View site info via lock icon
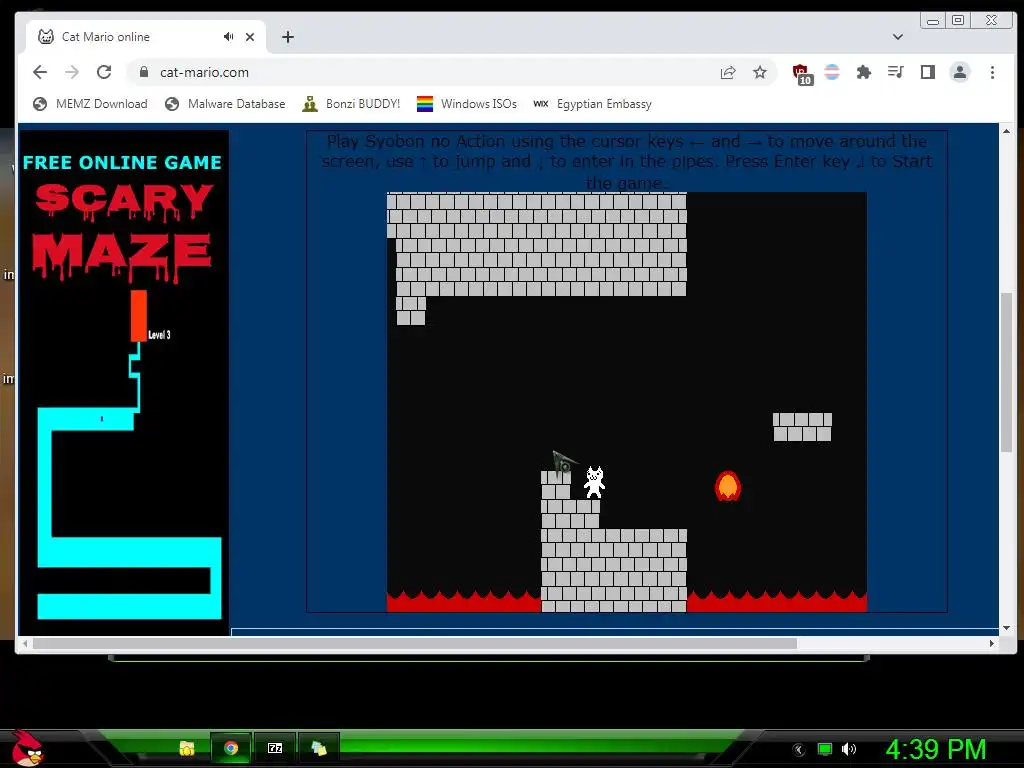The image size is (1024, 768). pyautogui.click(x=144, y=72)
